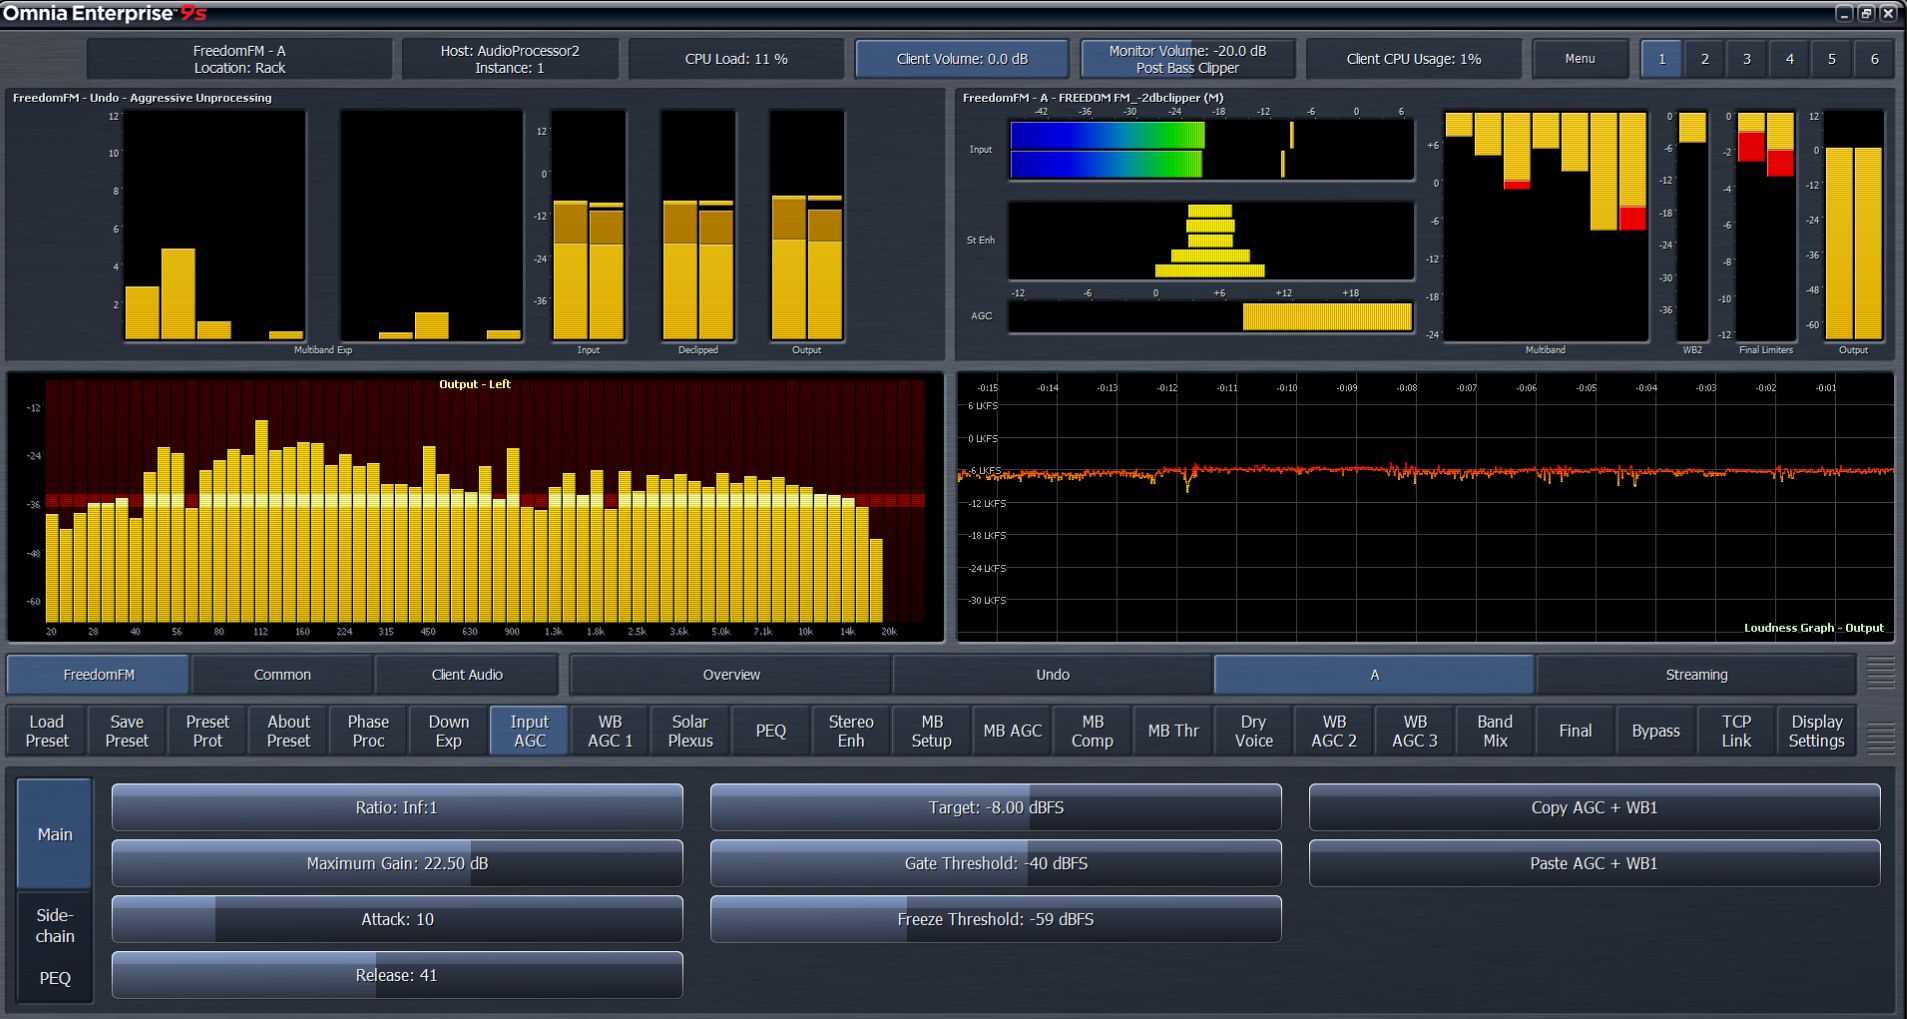The image size is (1907, 1019).
Task: Select the Main sub-tab
Action: click(55, 834)
